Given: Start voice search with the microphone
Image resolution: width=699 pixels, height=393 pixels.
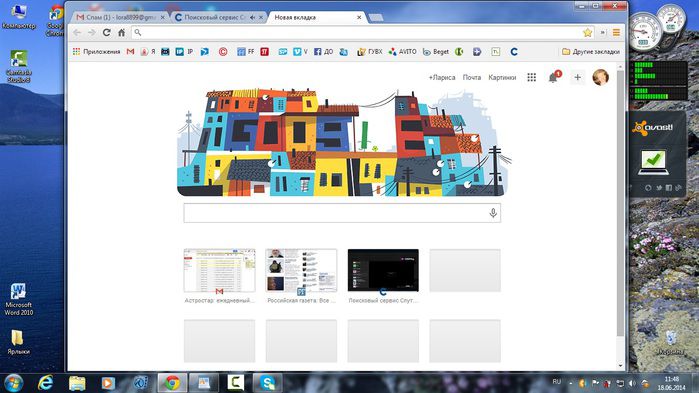Looking at the screenshot, I should tap(493, 213).
